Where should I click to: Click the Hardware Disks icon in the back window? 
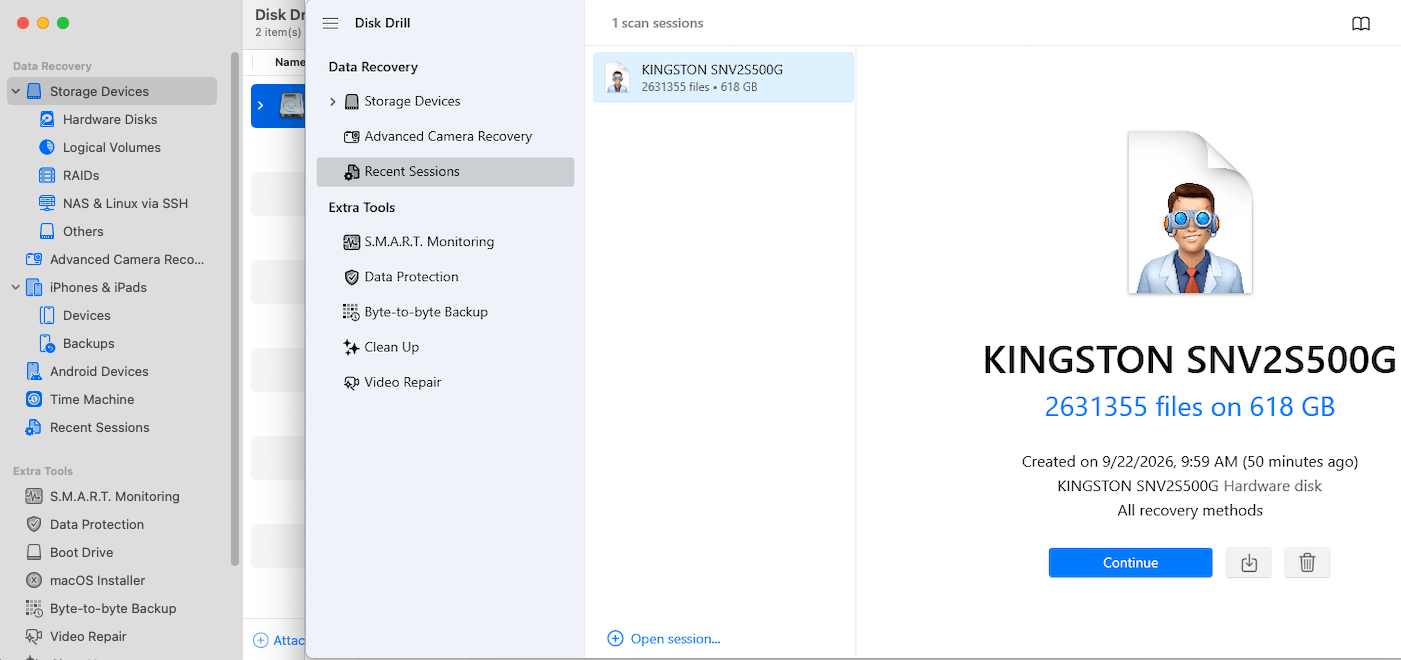click(46, 119)
